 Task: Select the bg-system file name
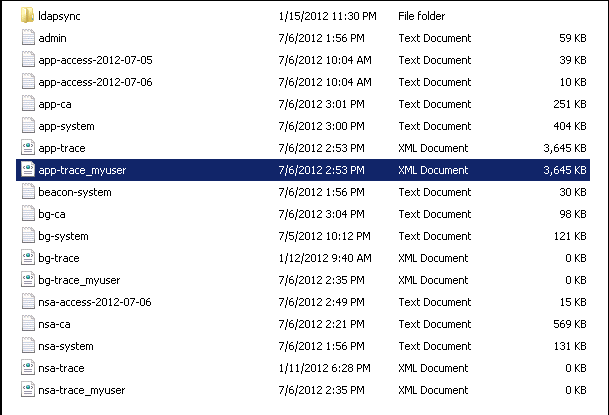[x=63, y=236]
